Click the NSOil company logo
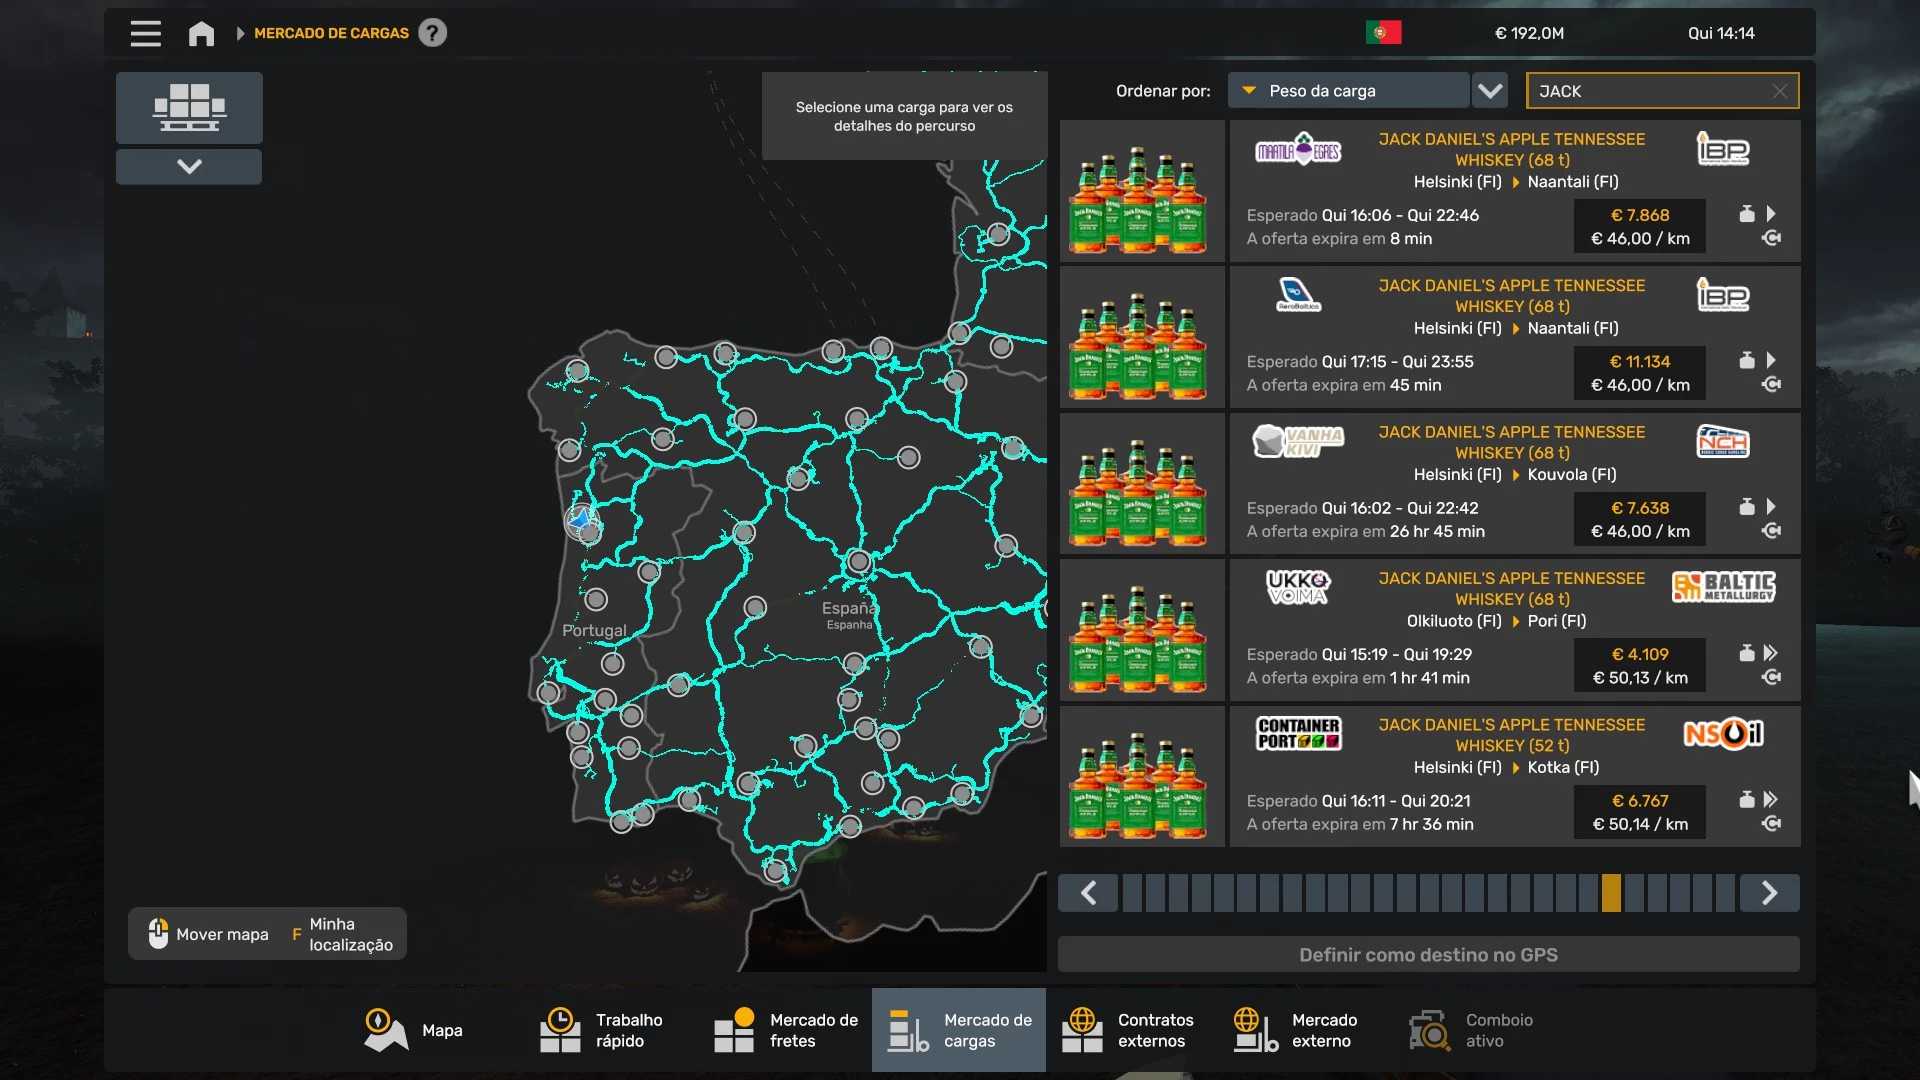 tap(1723, 734)
